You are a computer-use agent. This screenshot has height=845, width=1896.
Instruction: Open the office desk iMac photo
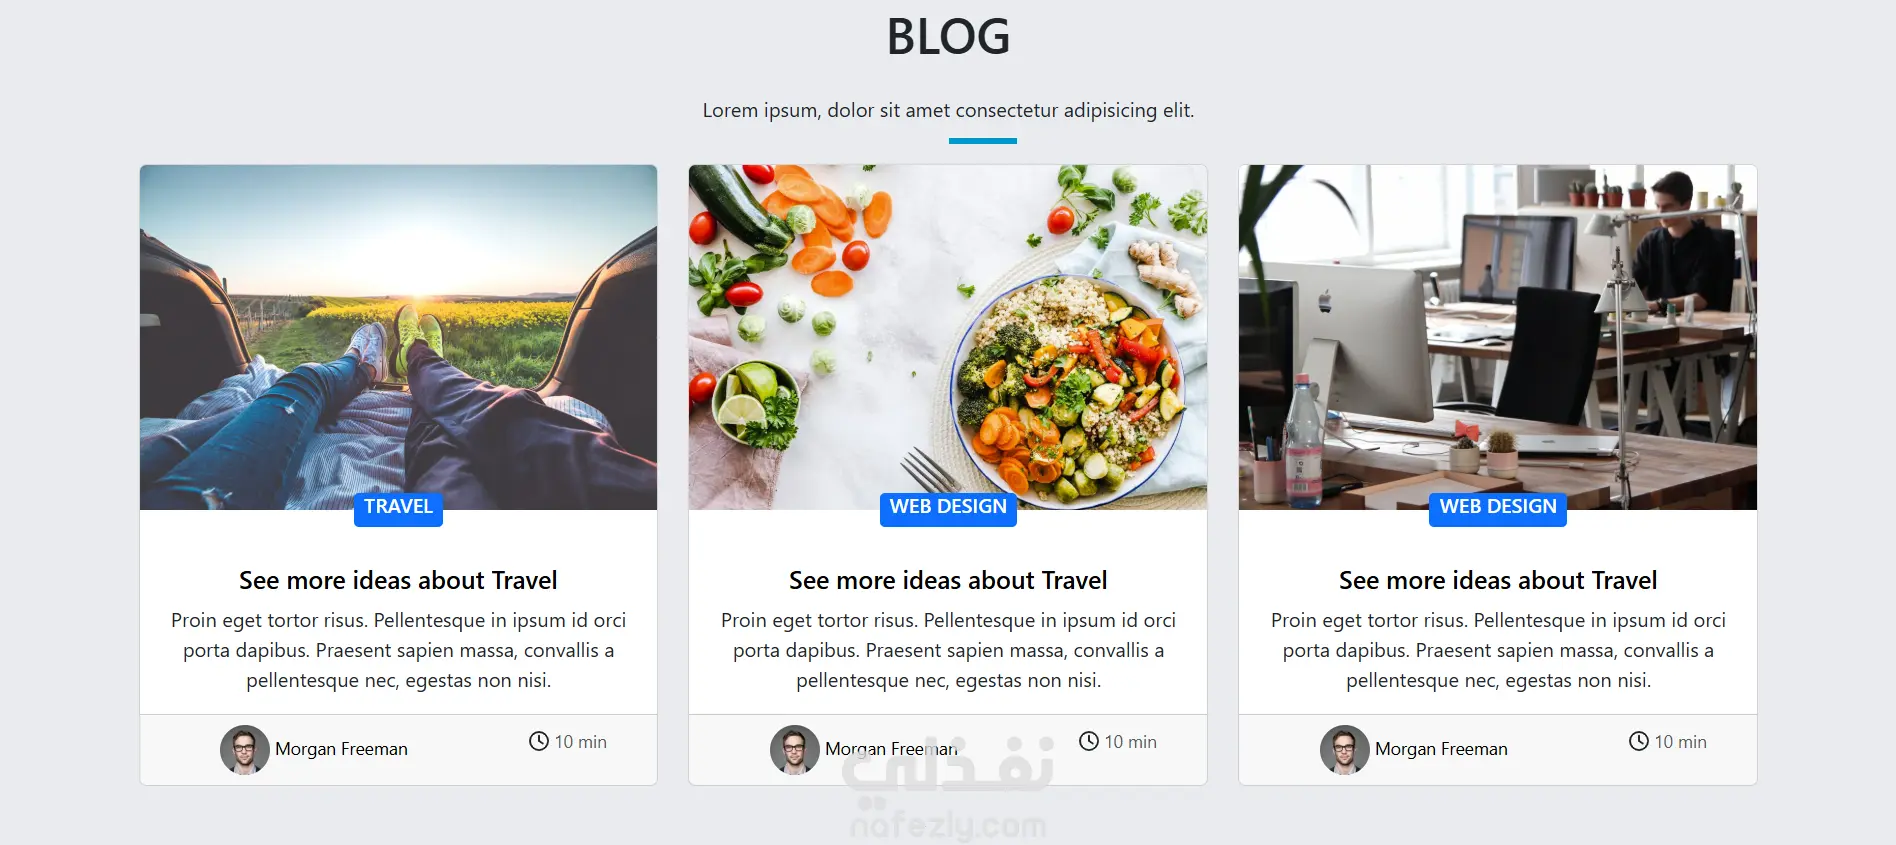(x=1498, y=337)
